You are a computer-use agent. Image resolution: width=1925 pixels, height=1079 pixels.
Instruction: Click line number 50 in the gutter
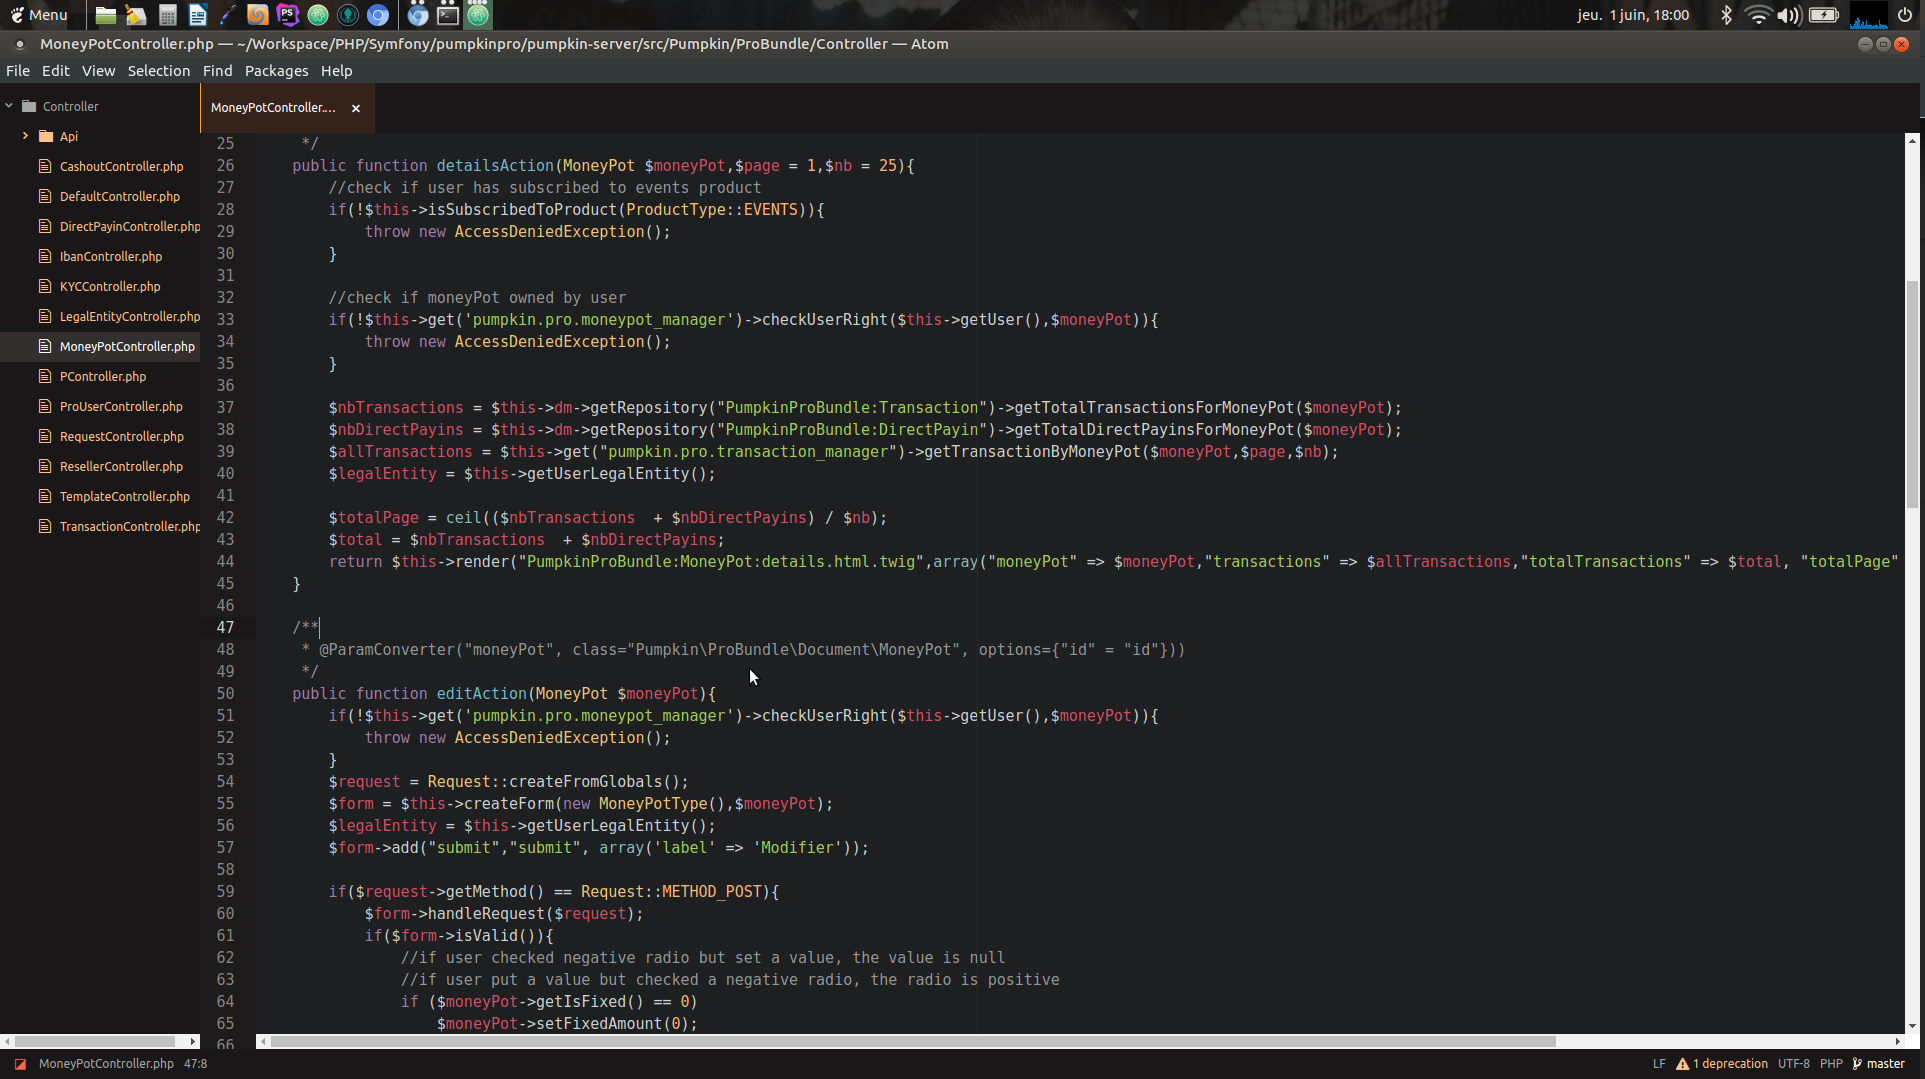226,694
